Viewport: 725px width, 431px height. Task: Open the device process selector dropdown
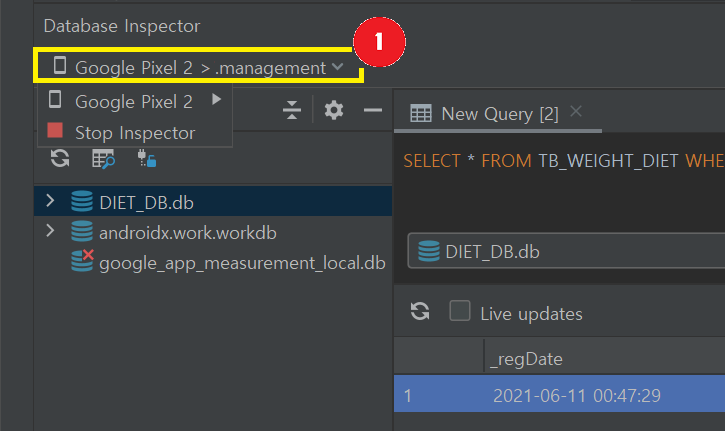pyautogui.click(x=200, y=67)
